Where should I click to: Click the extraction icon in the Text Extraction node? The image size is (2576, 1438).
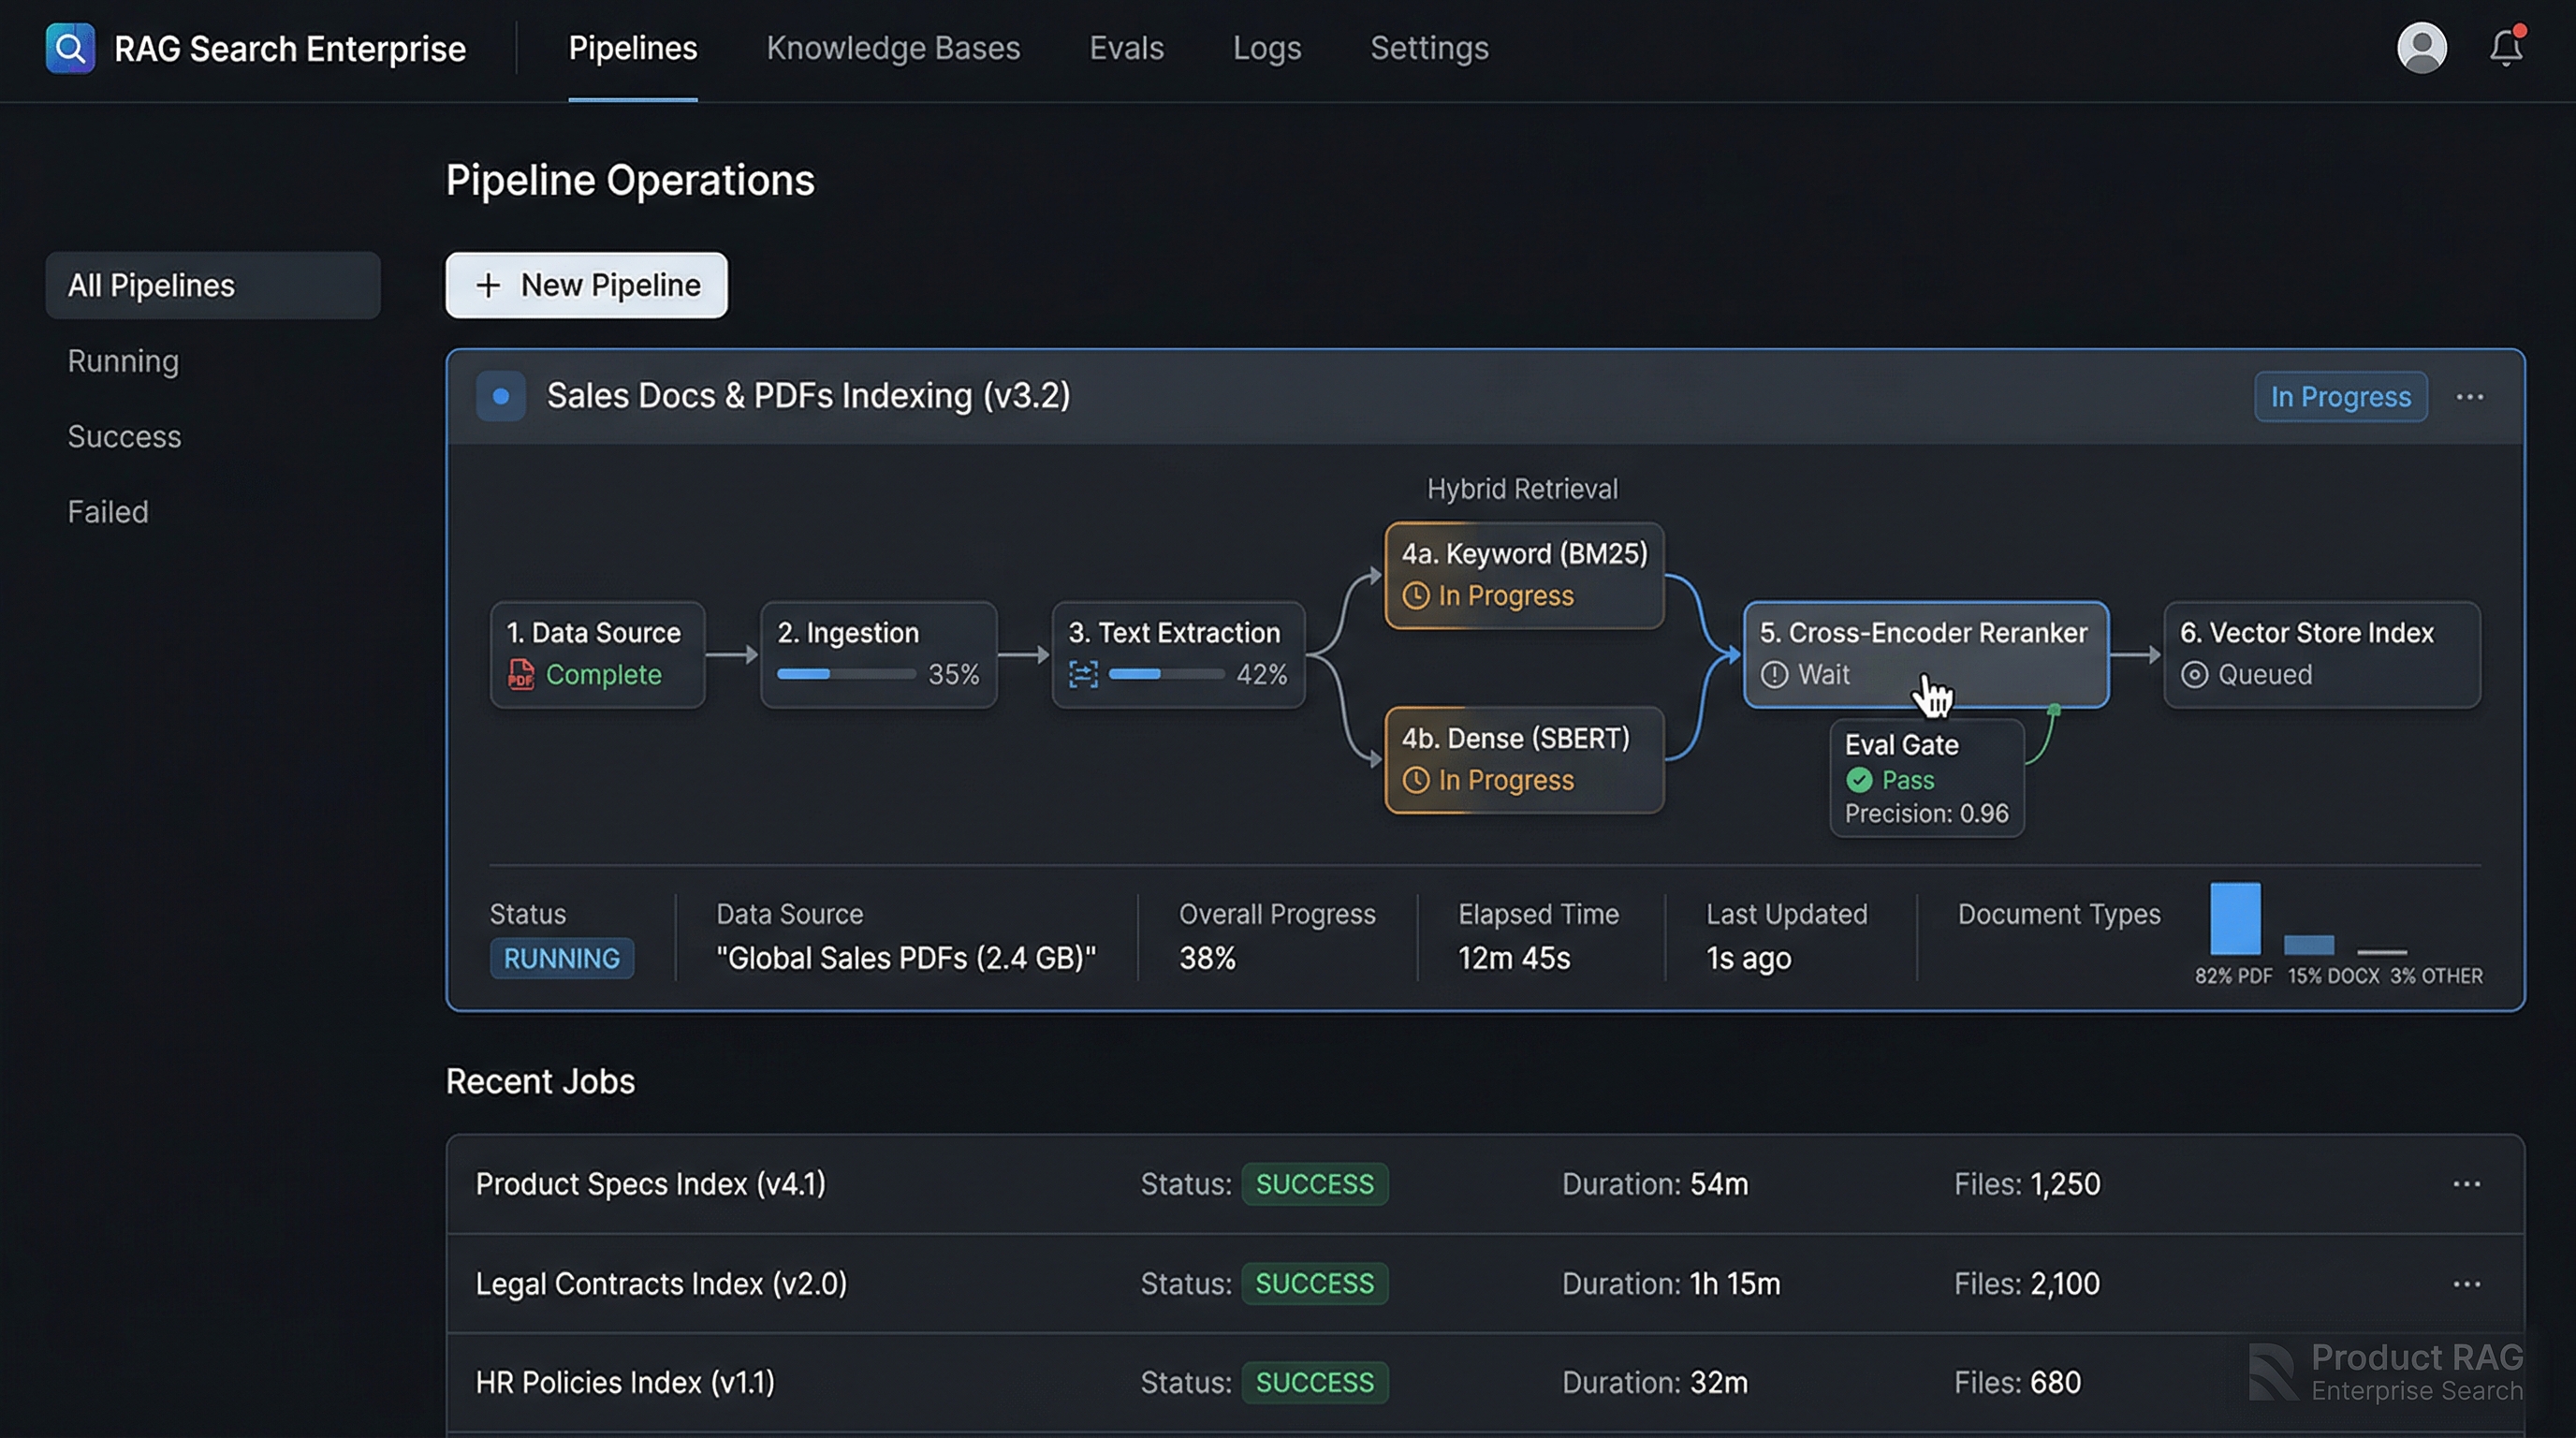(1085, 674)
